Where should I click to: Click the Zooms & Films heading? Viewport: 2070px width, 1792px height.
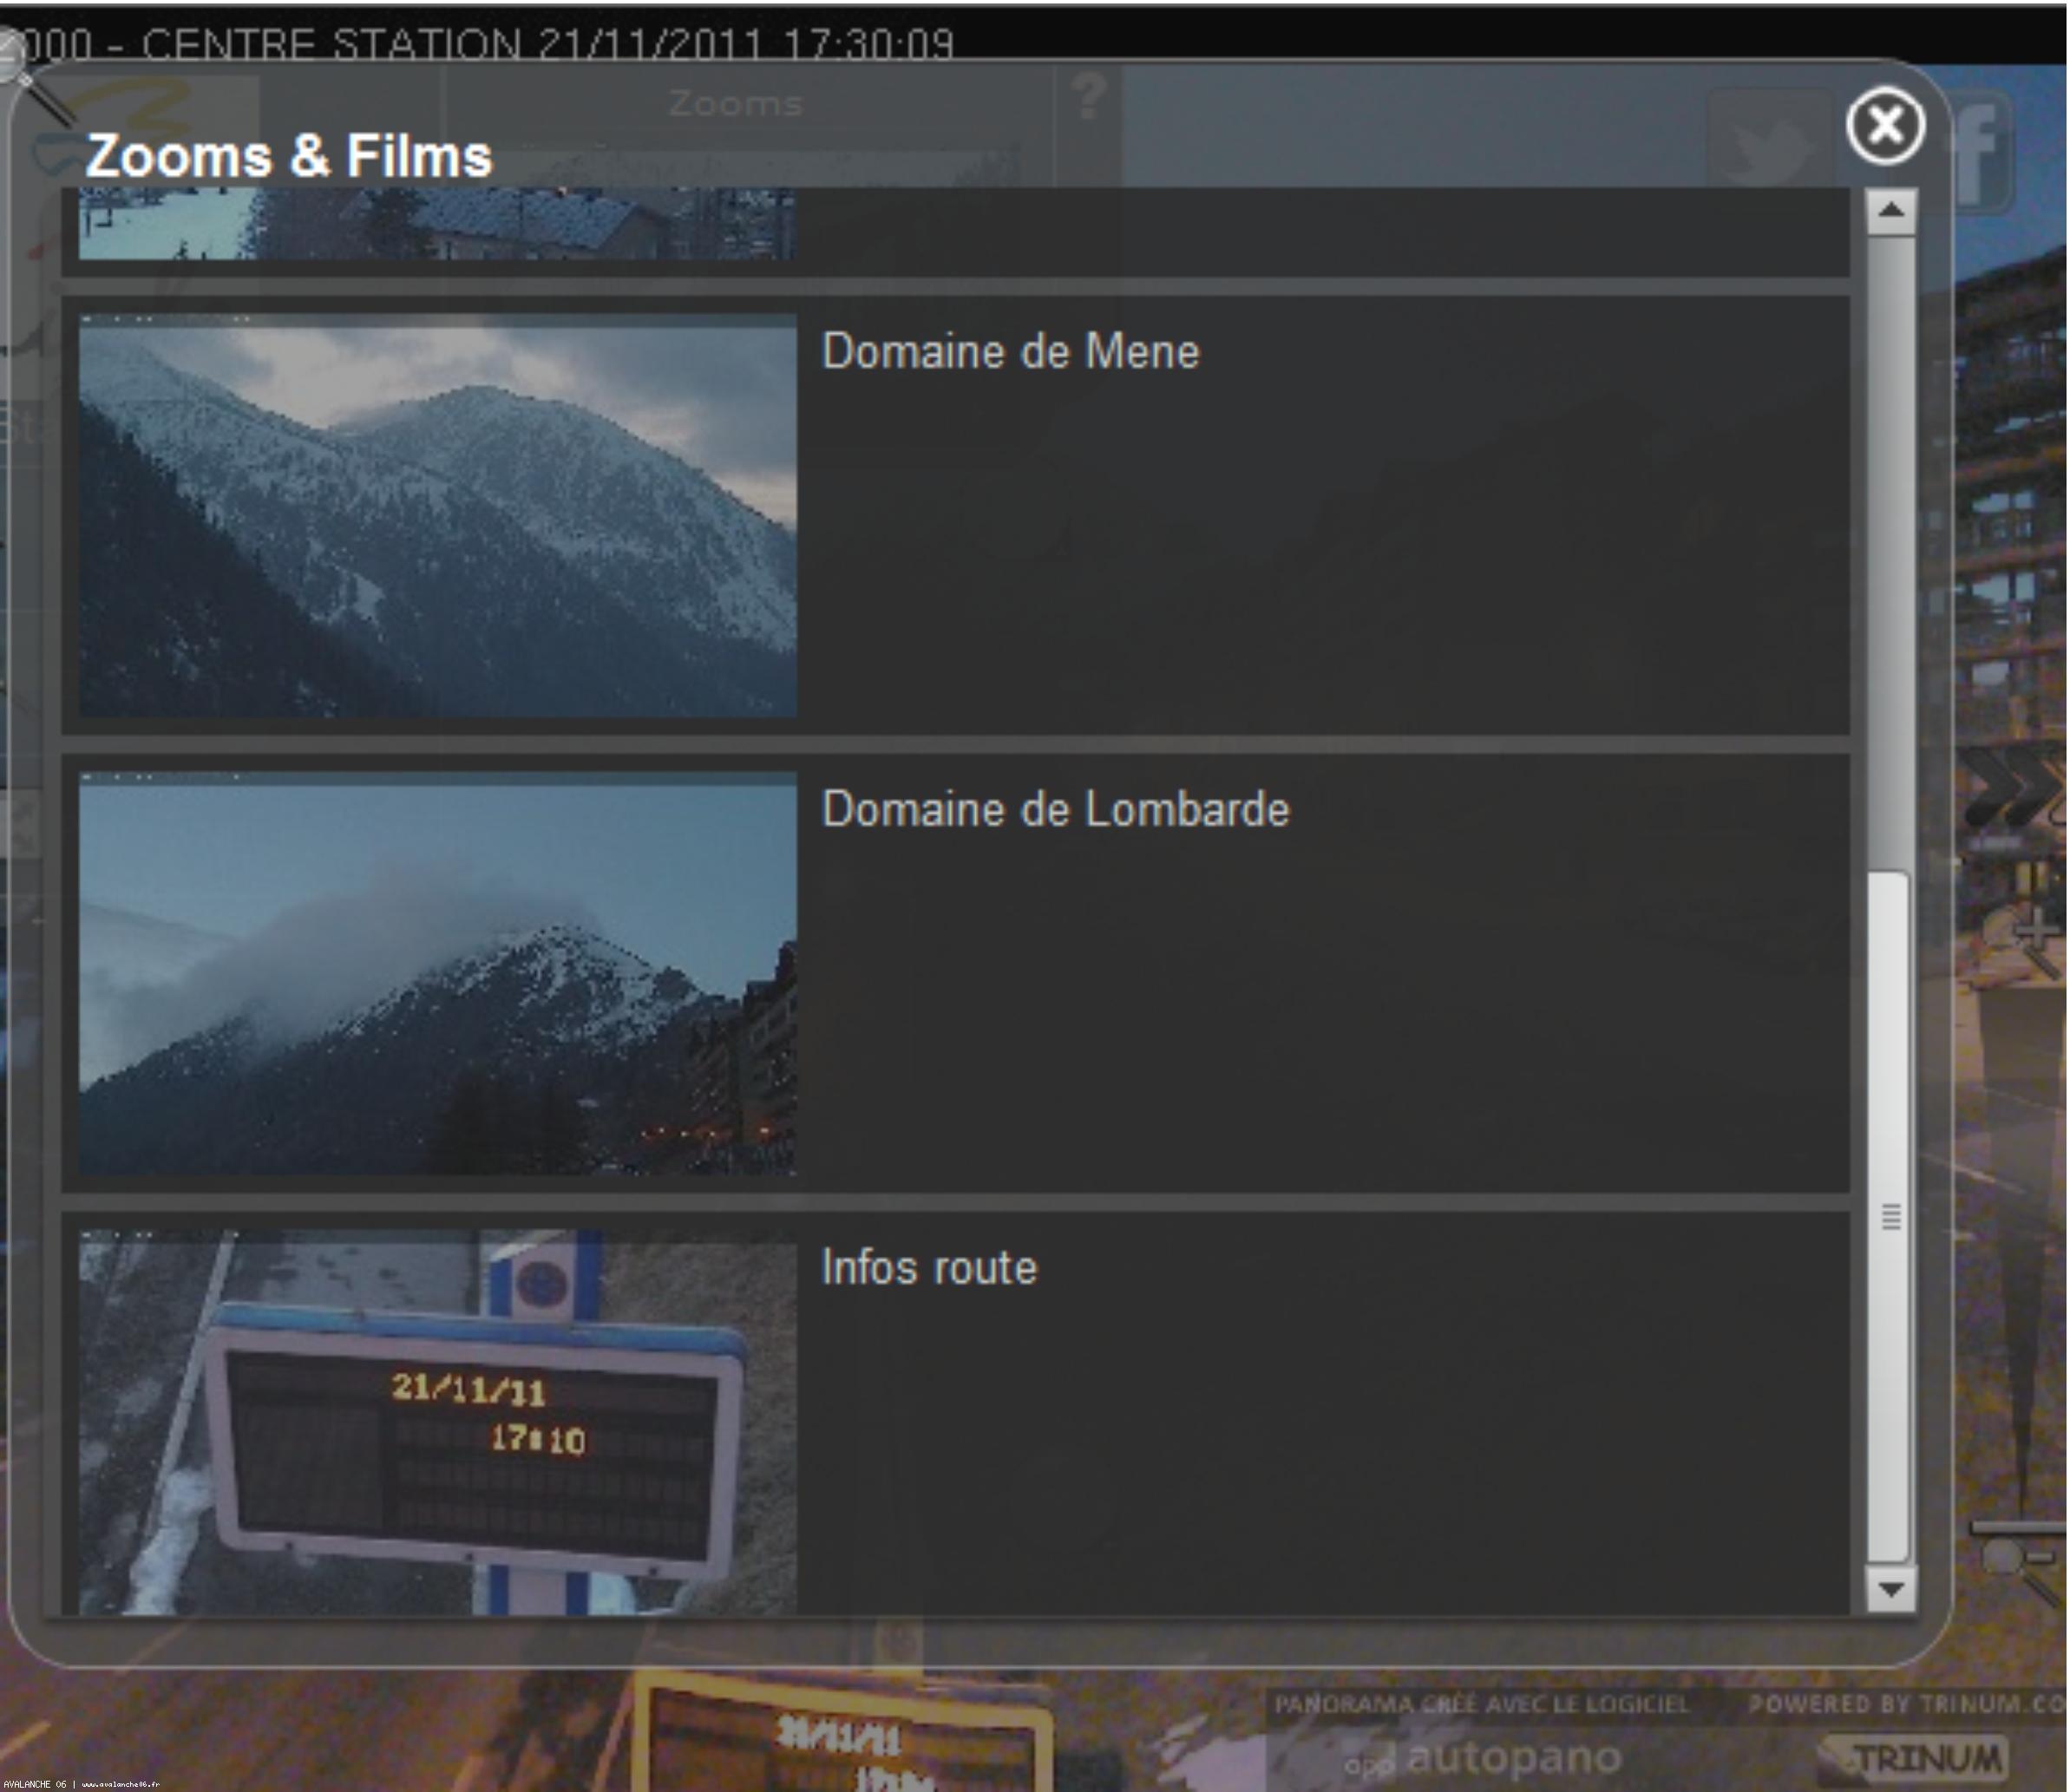(289, 157)
